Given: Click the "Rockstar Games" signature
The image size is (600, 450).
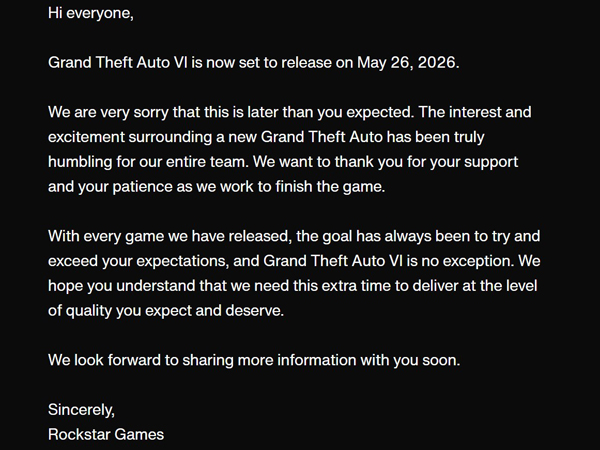Looking at the screenshot, I should coord(106,434).
